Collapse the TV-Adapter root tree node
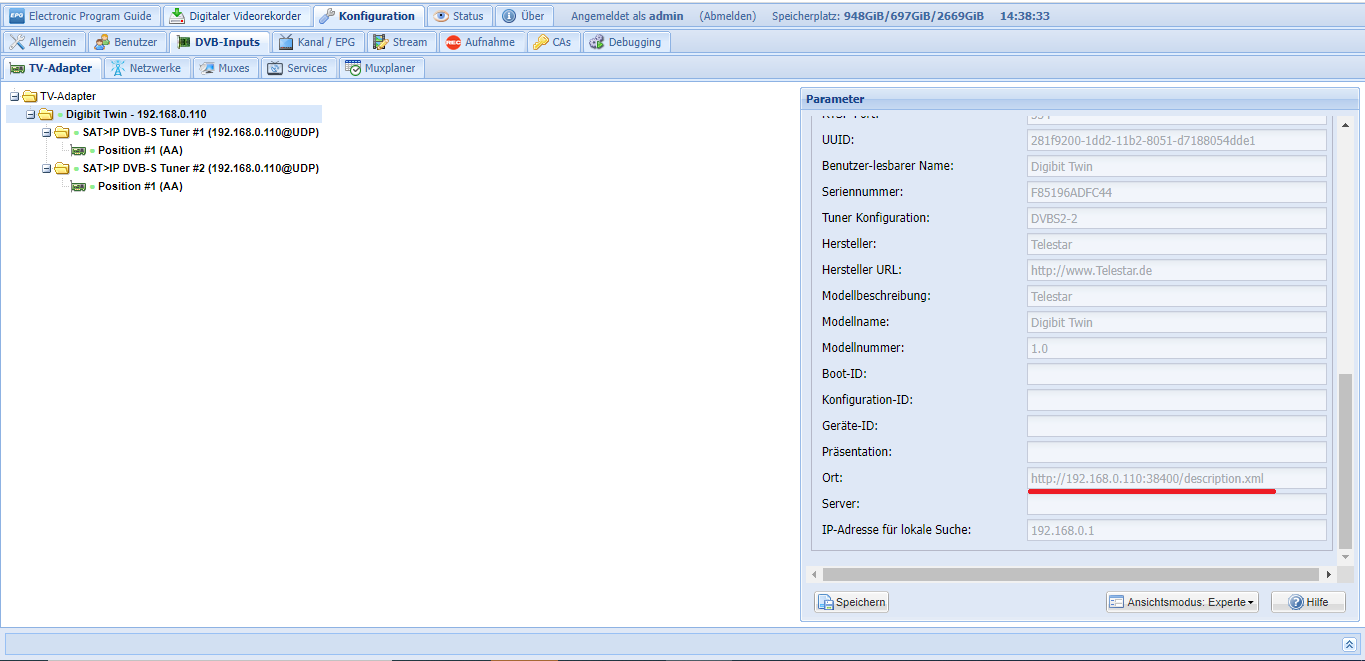Viewport: 1365px width, 661px height. point(15,96)
